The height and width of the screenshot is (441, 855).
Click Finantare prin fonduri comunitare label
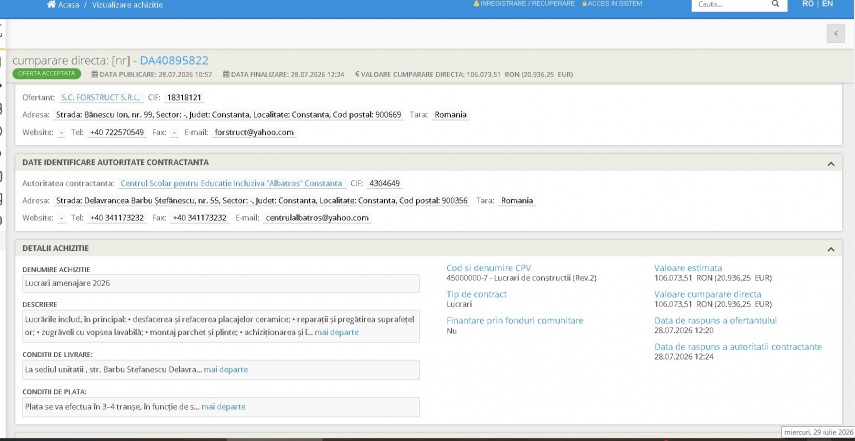[515, 321]
